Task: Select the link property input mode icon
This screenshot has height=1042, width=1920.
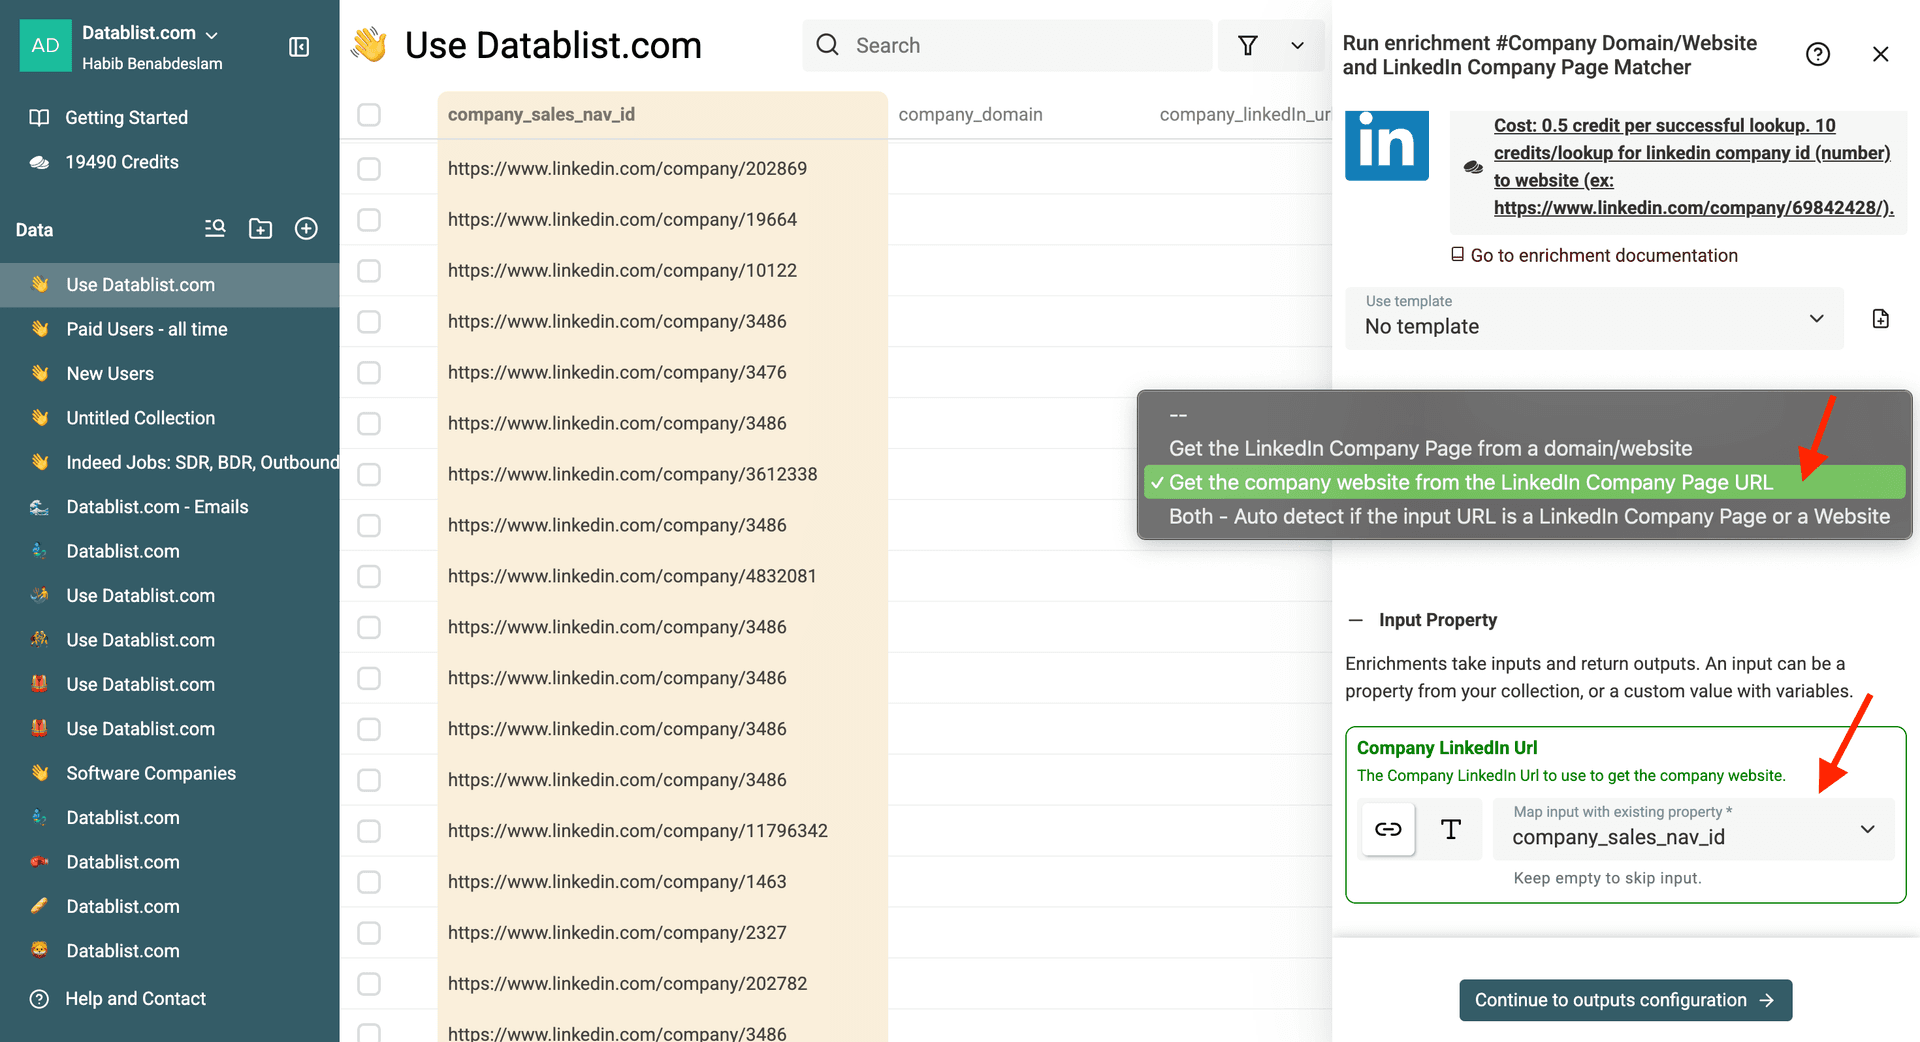Action: (1388, 829)
